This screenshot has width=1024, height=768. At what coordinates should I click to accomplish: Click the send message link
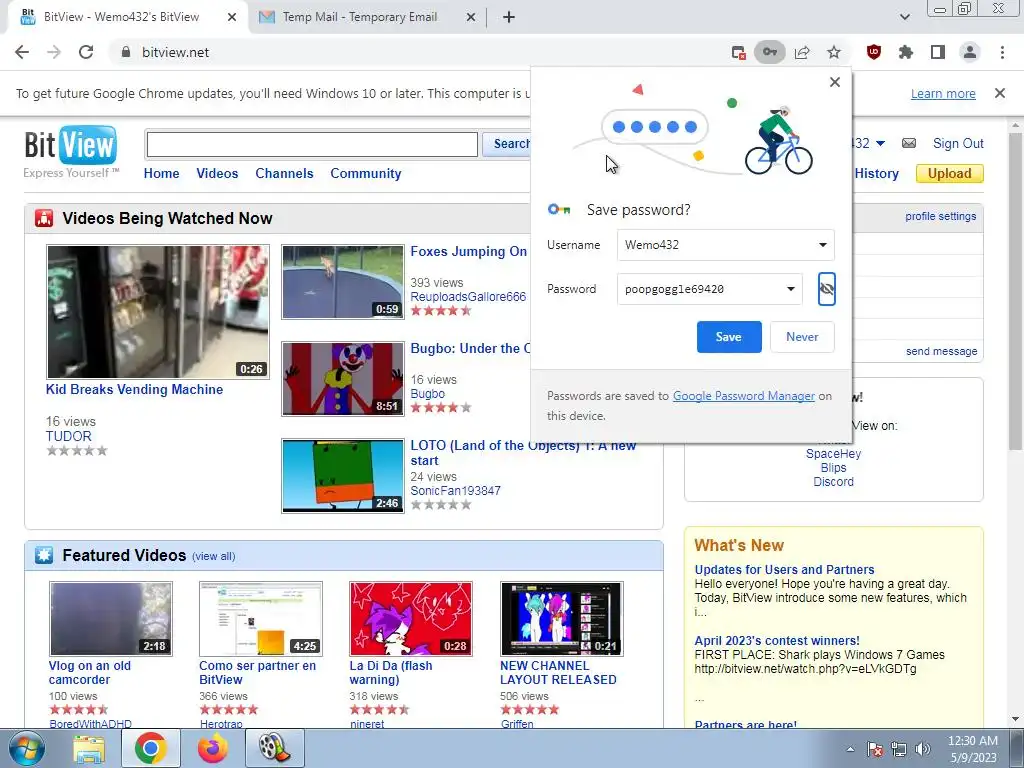click(942, 351)
